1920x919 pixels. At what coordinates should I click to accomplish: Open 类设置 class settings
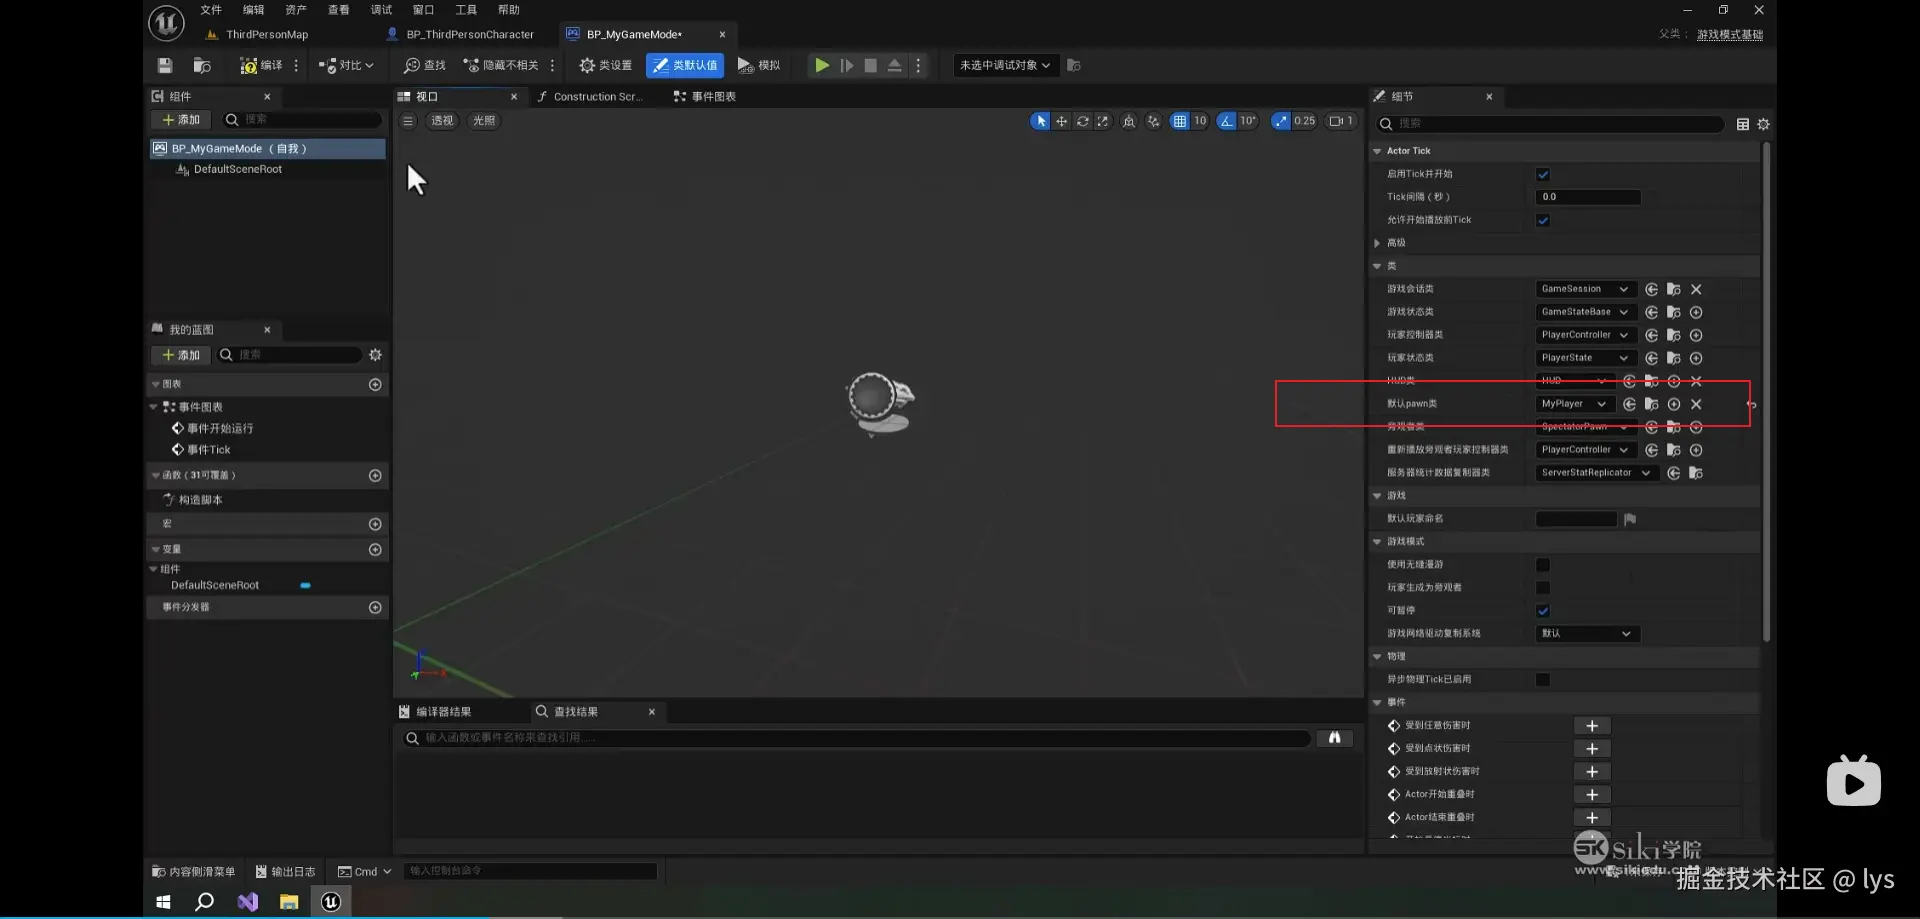pos(606,65)
